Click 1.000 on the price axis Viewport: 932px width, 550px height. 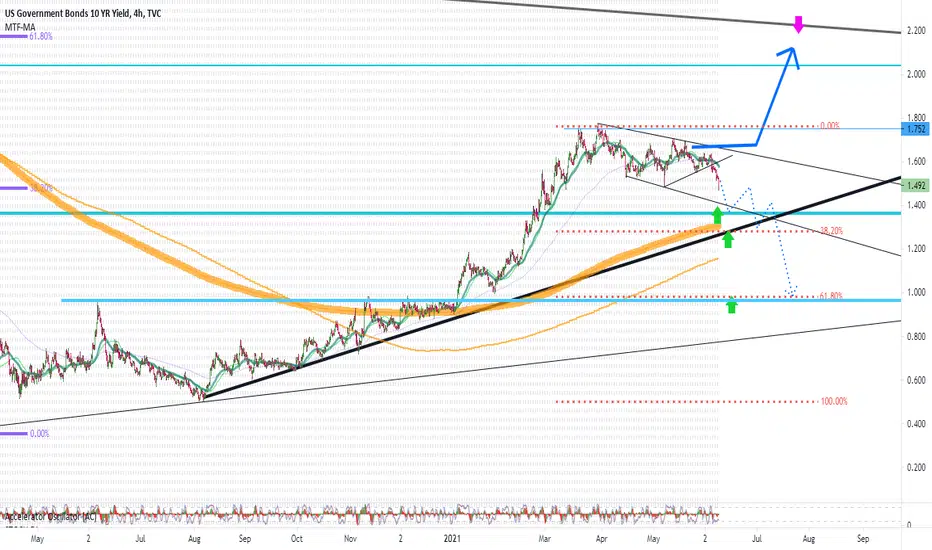(916, 293)
